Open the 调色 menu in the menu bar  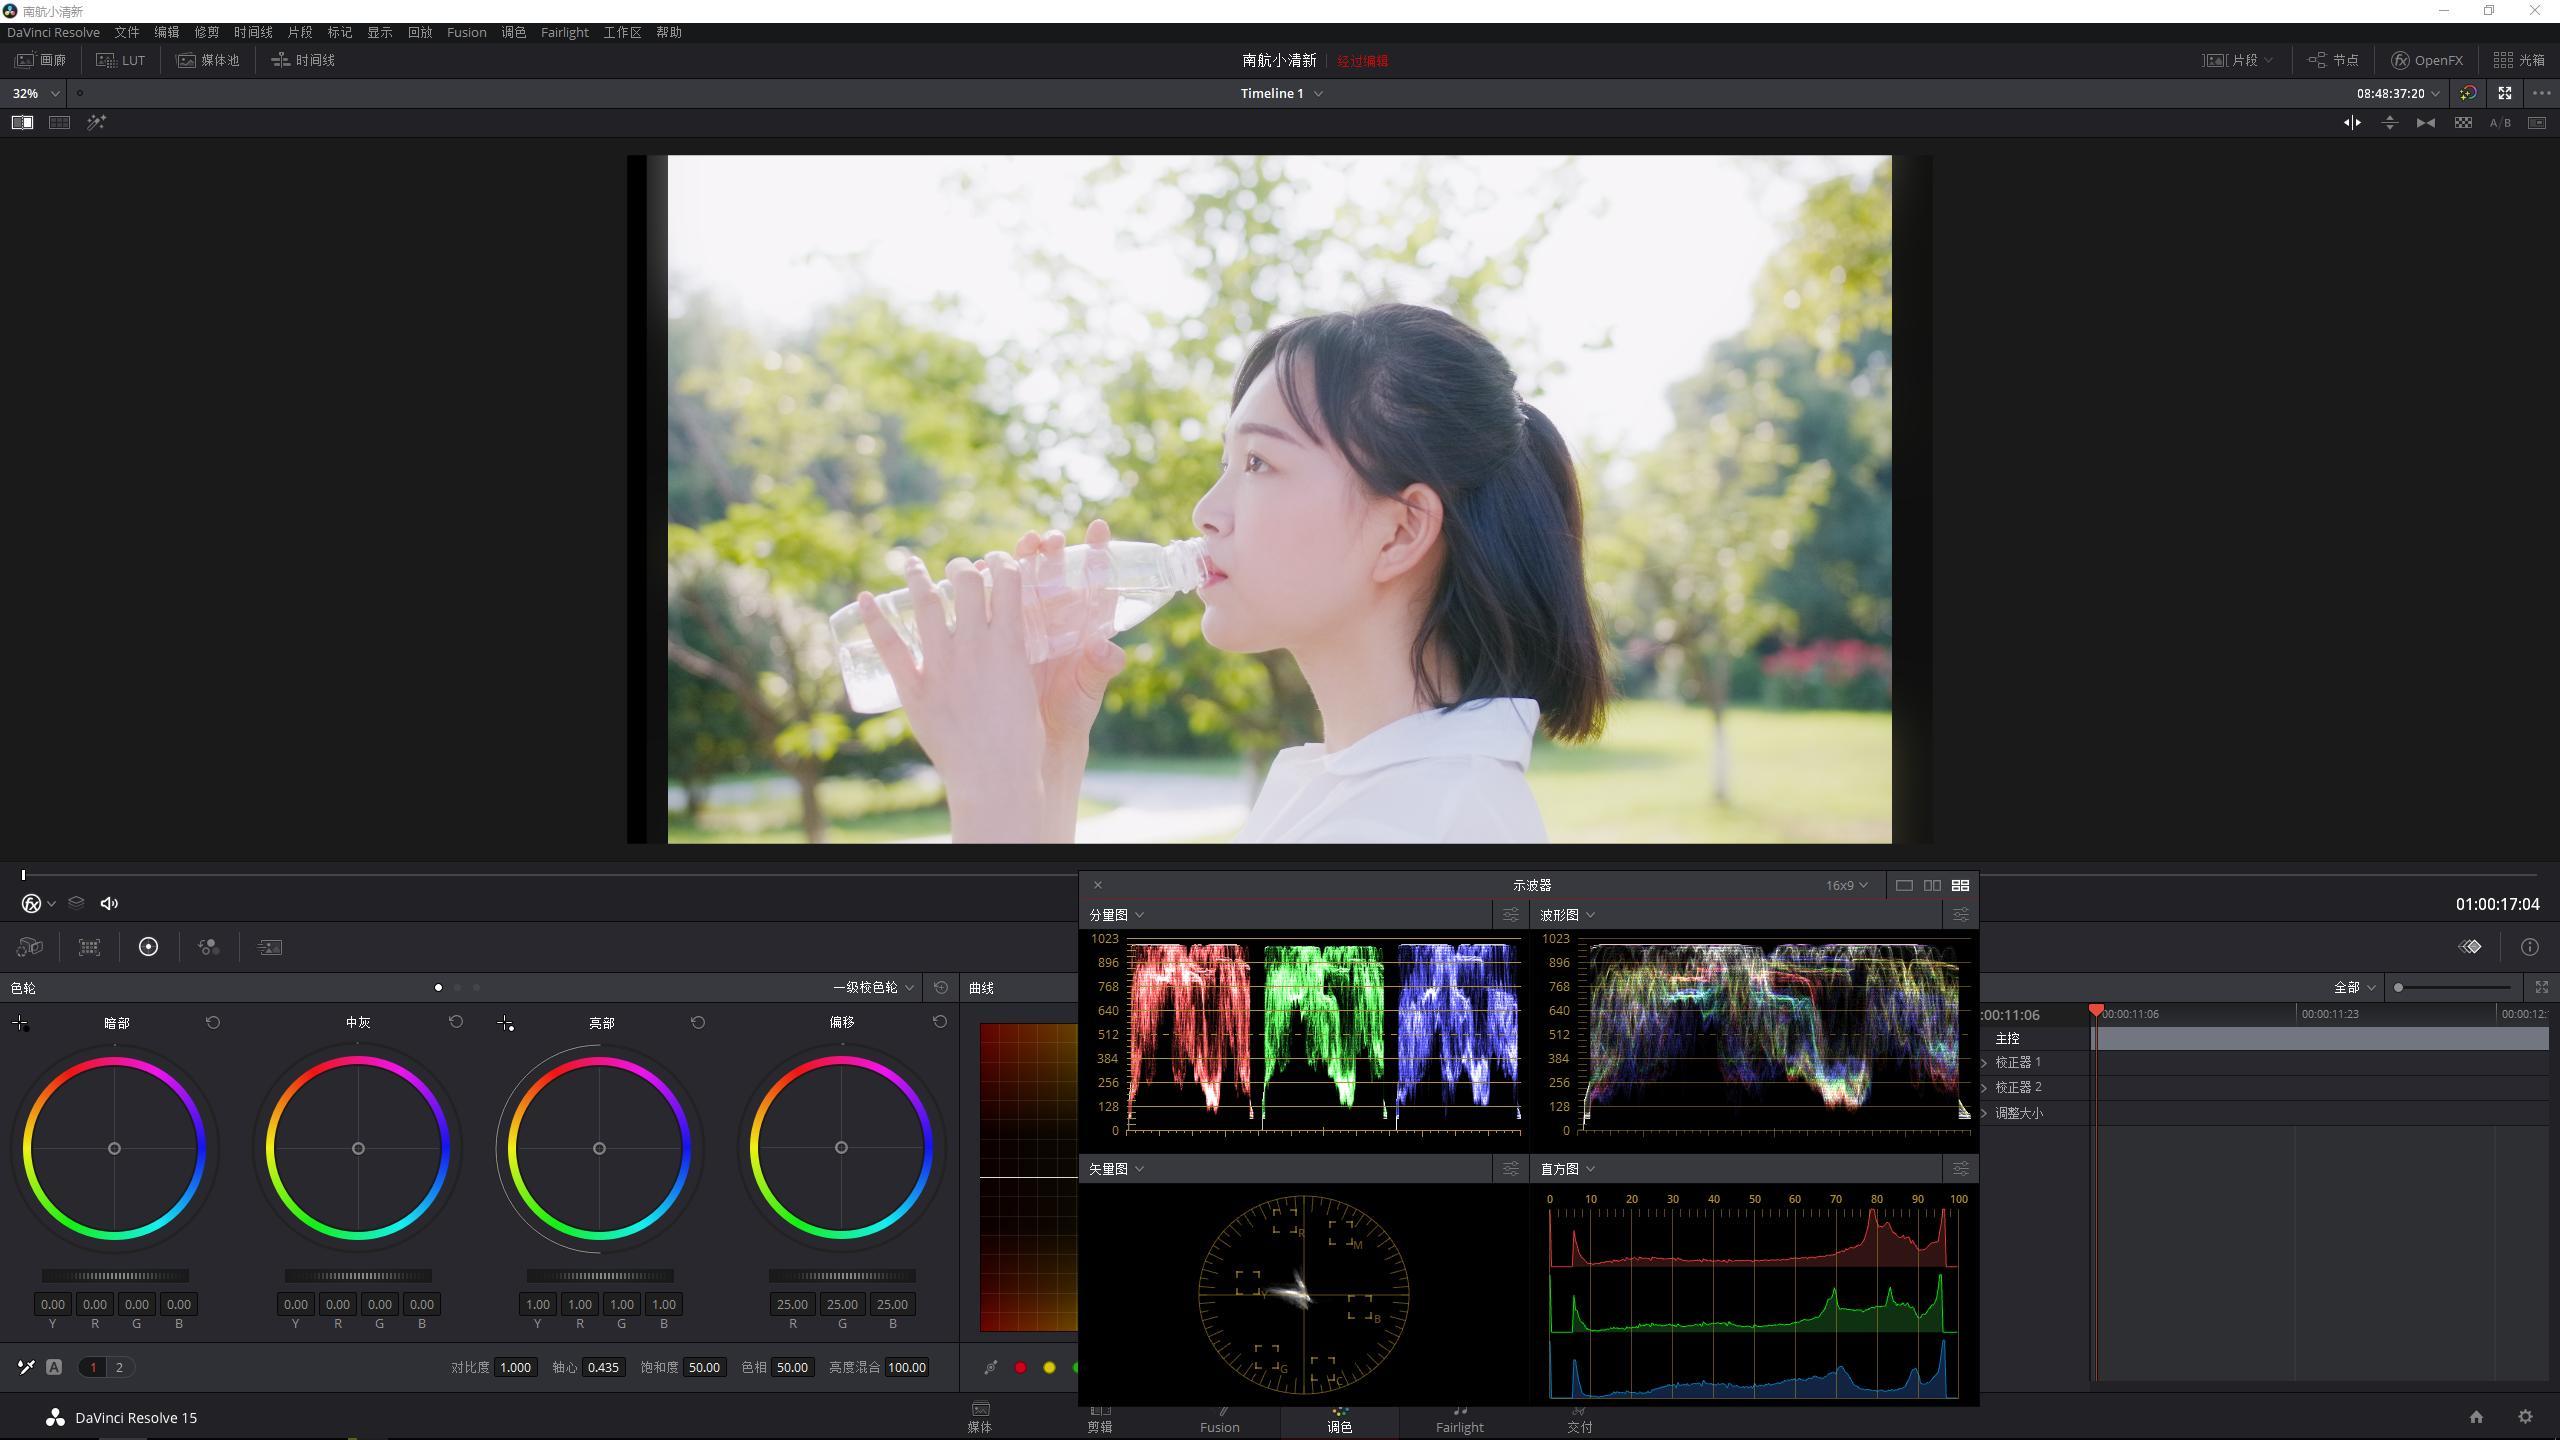[x=513, y=32]
